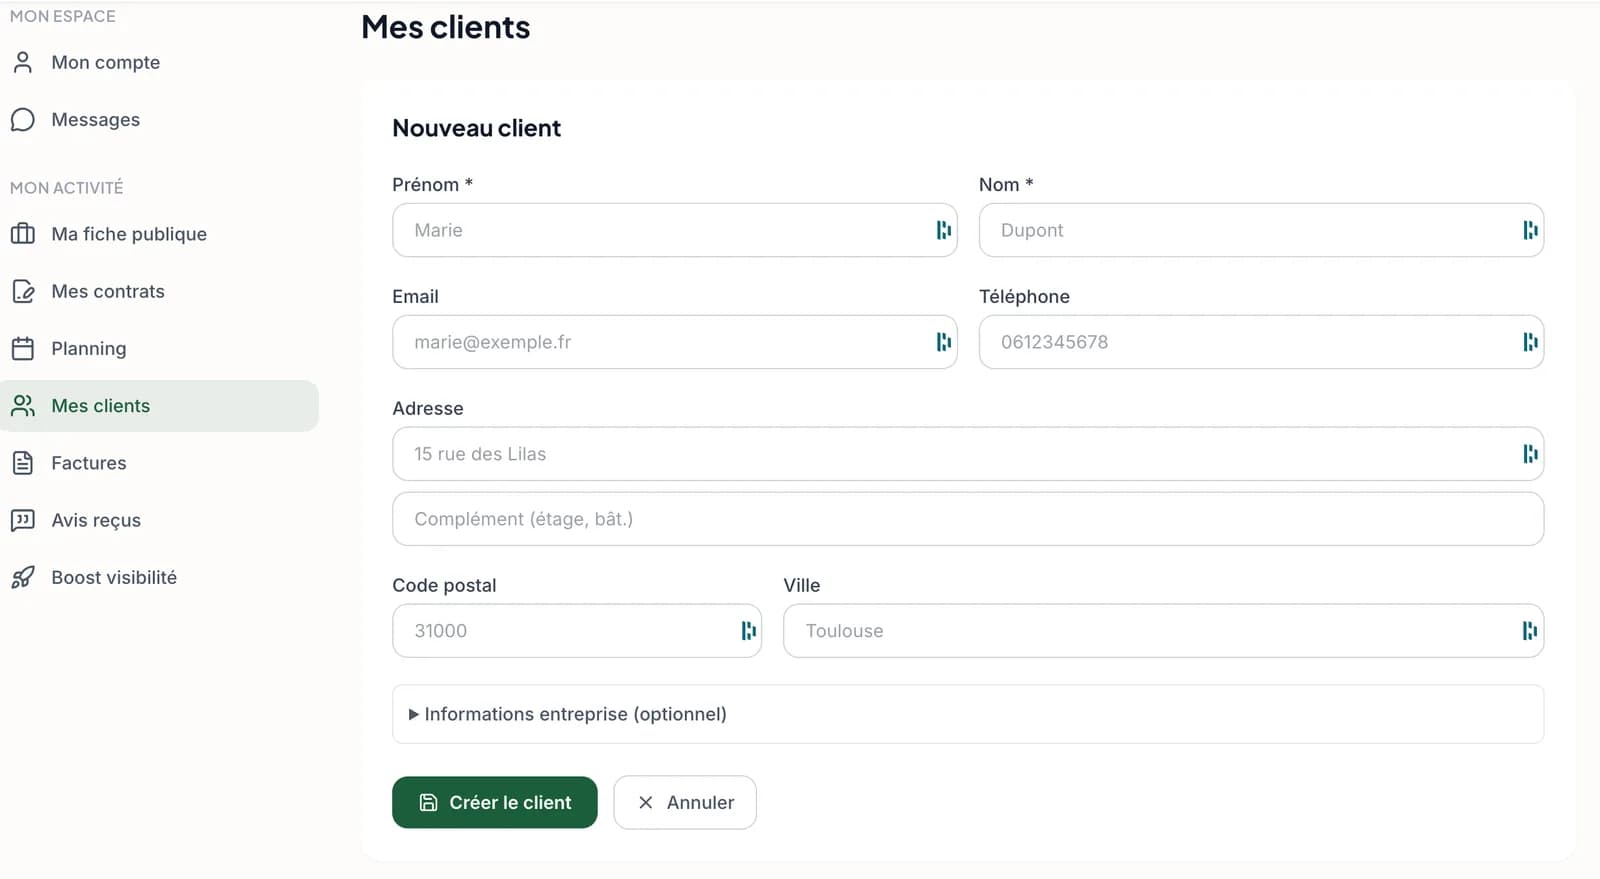The width and height of the screenshot is (1600, 879).
Task: Click the people icon beside Mes clients
Action: 22,406
